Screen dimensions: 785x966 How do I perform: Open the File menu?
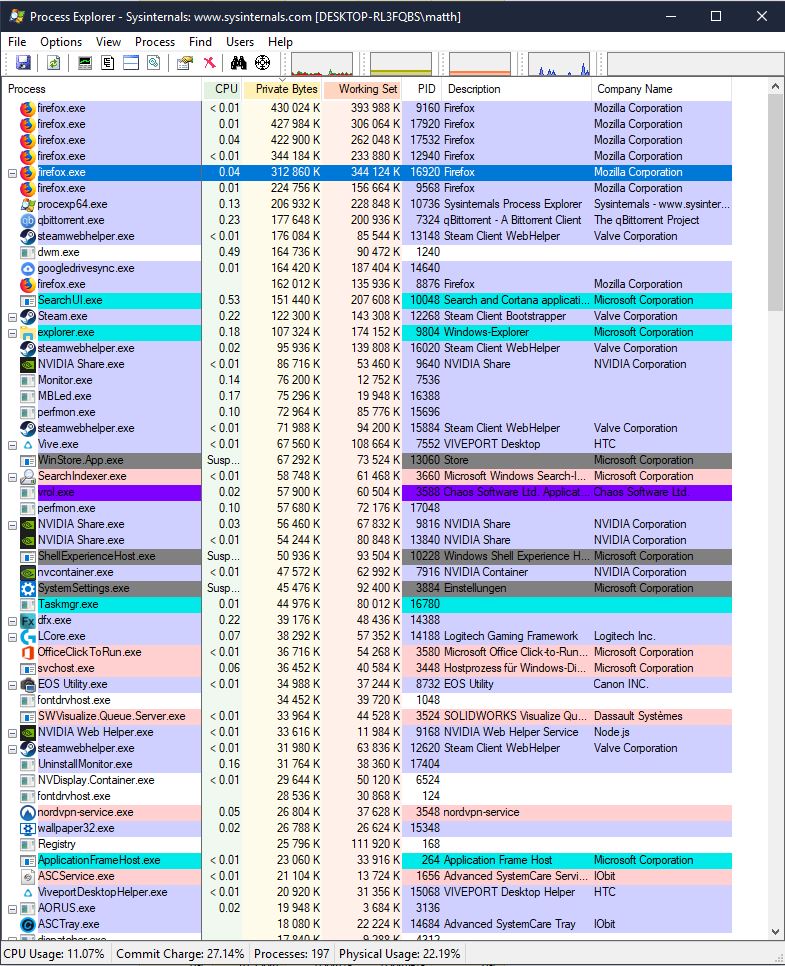click(x=17, y=42)
